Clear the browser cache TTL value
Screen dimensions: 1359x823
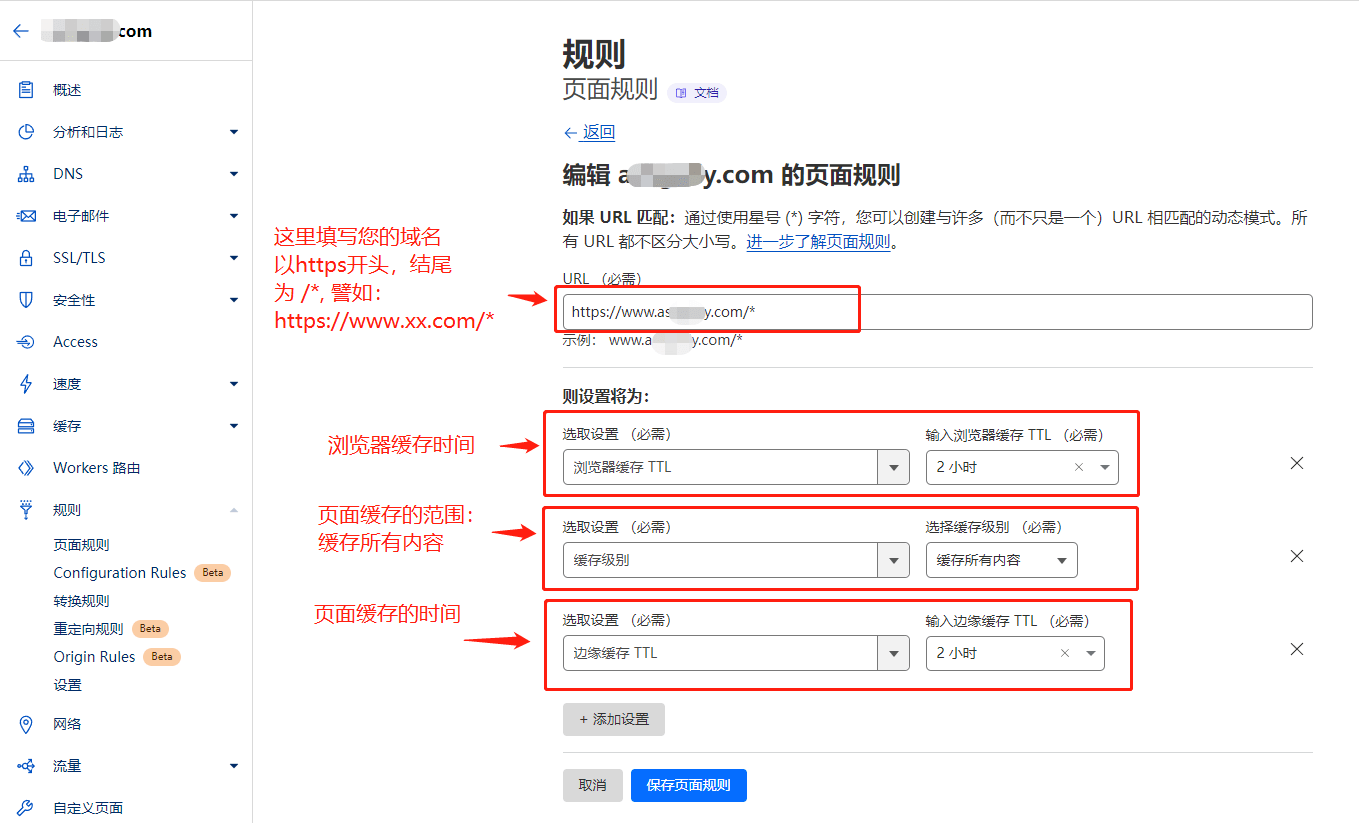click(x=1079, y=467)
